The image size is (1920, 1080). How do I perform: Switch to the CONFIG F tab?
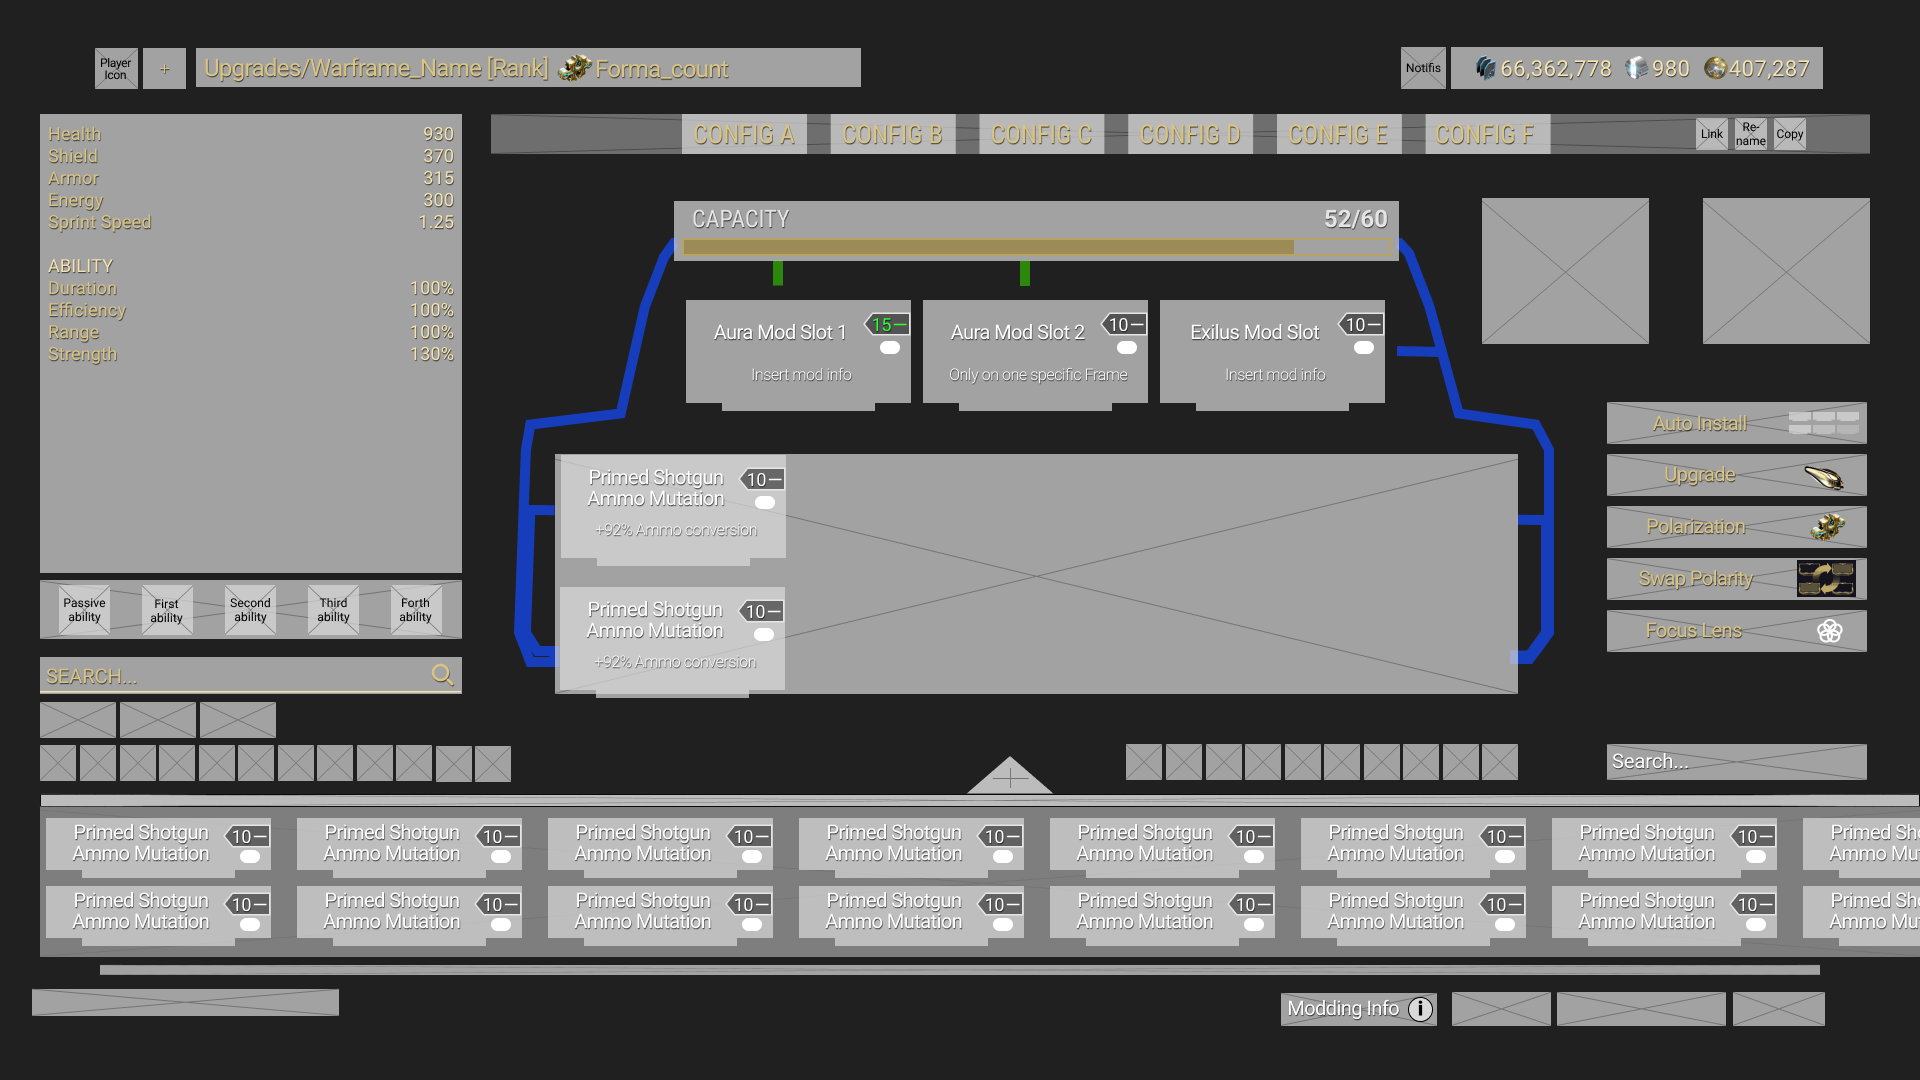click(1487, 134)
